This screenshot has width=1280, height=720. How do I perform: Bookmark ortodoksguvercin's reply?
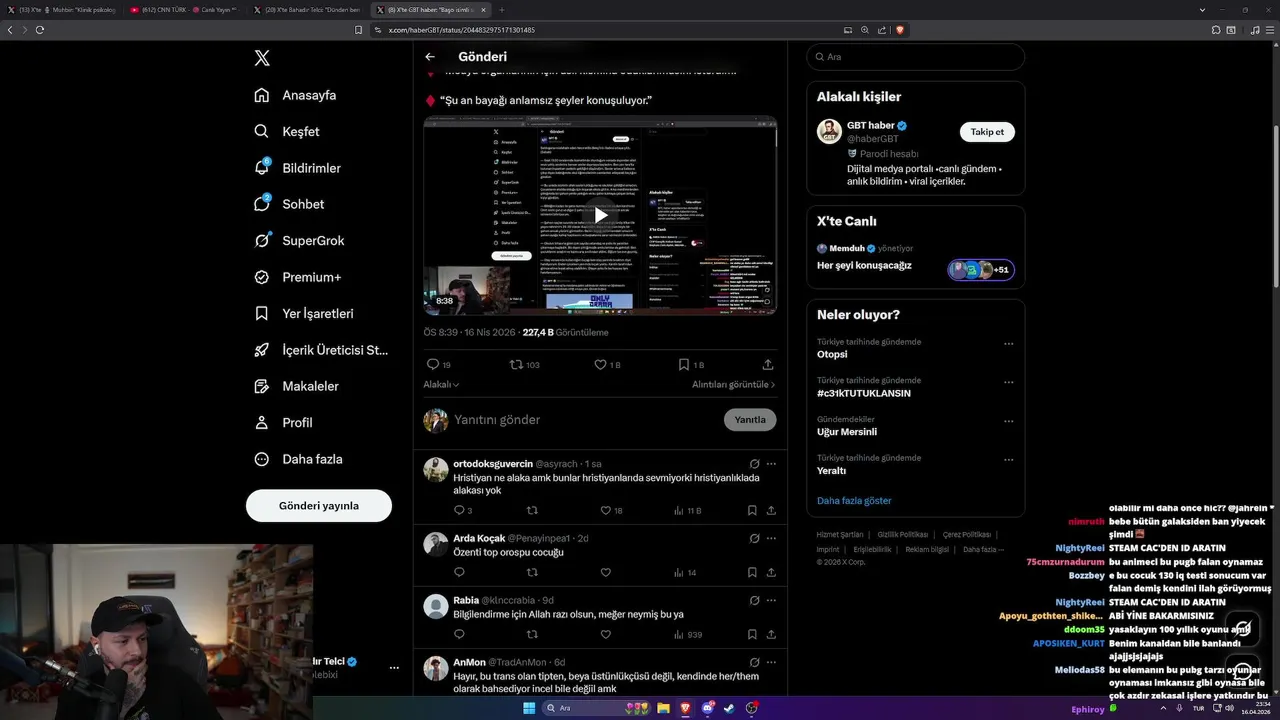752,510
